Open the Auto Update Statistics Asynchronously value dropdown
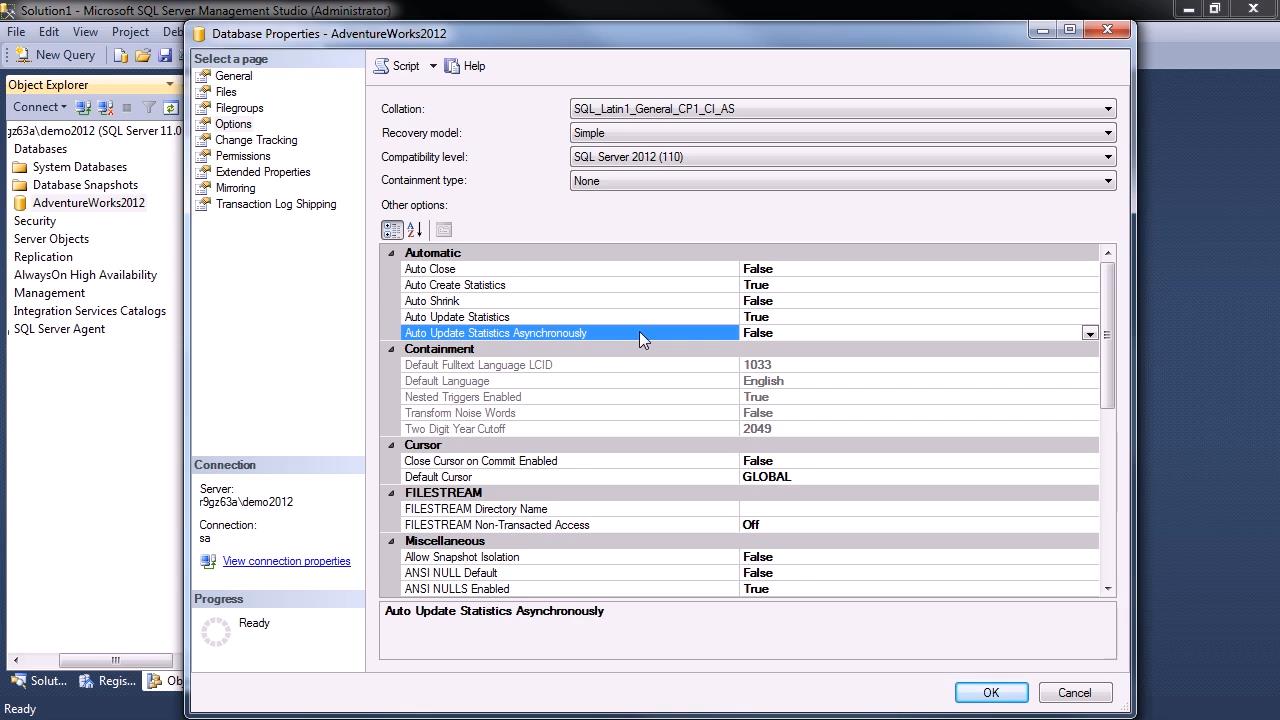1280x720 pixels. click(1090, 333)
